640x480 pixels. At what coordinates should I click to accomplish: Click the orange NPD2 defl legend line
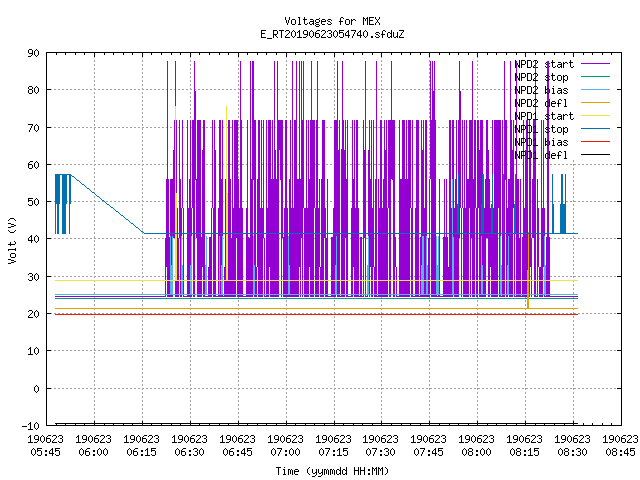point(595,103)
